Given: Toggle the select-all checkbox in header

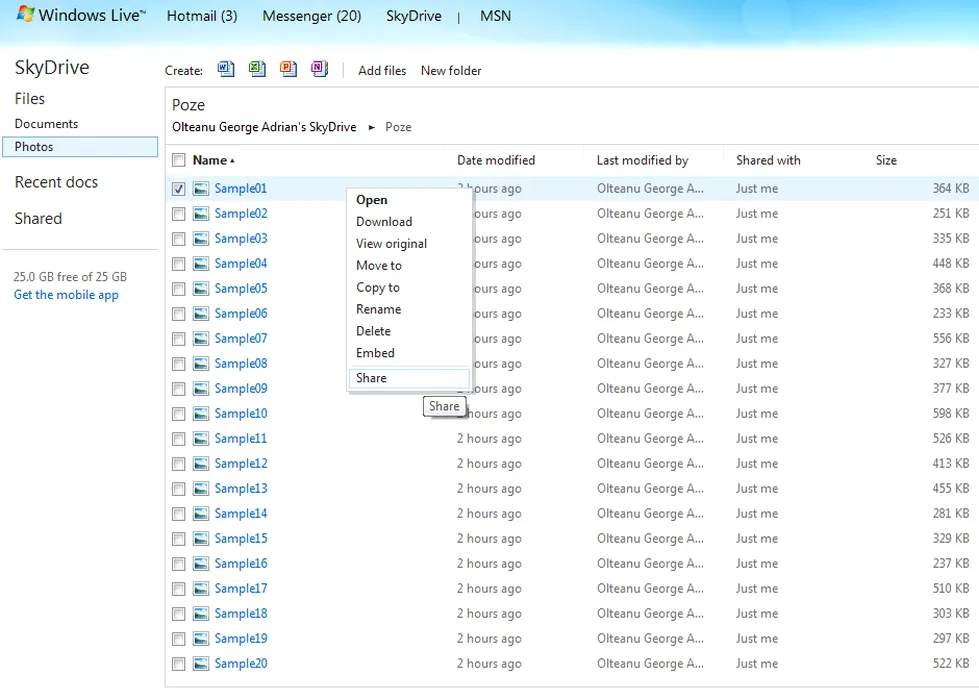Looking at the screenshot, I should click(178, 160).
